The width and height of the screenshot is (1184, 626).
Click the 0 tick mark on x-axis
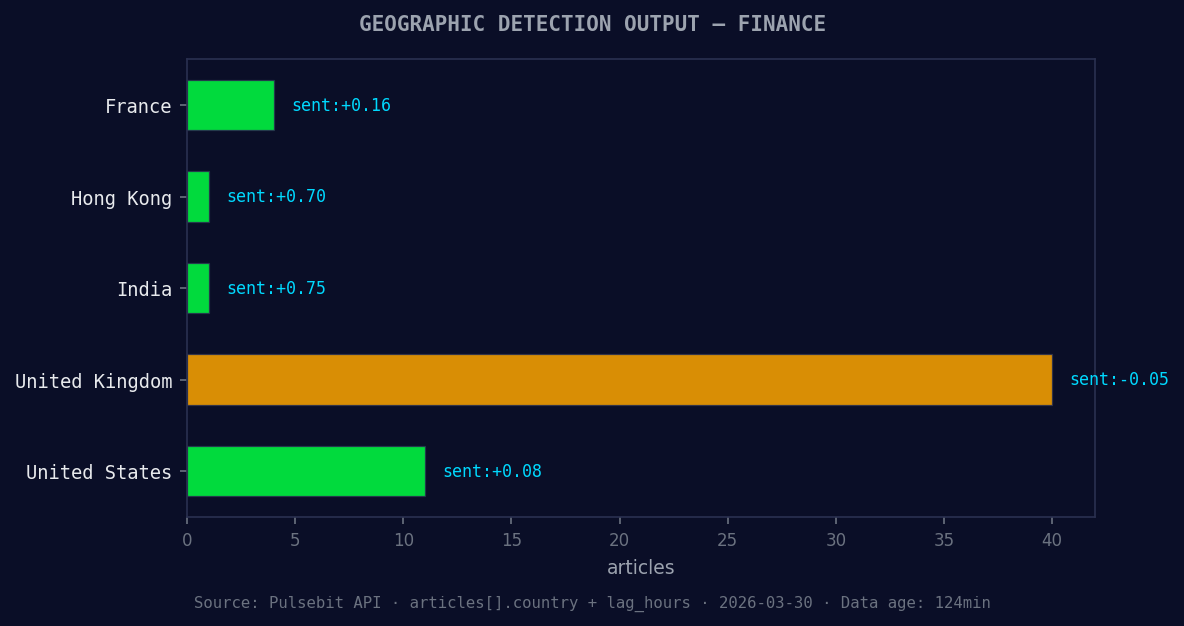(187, 539)
